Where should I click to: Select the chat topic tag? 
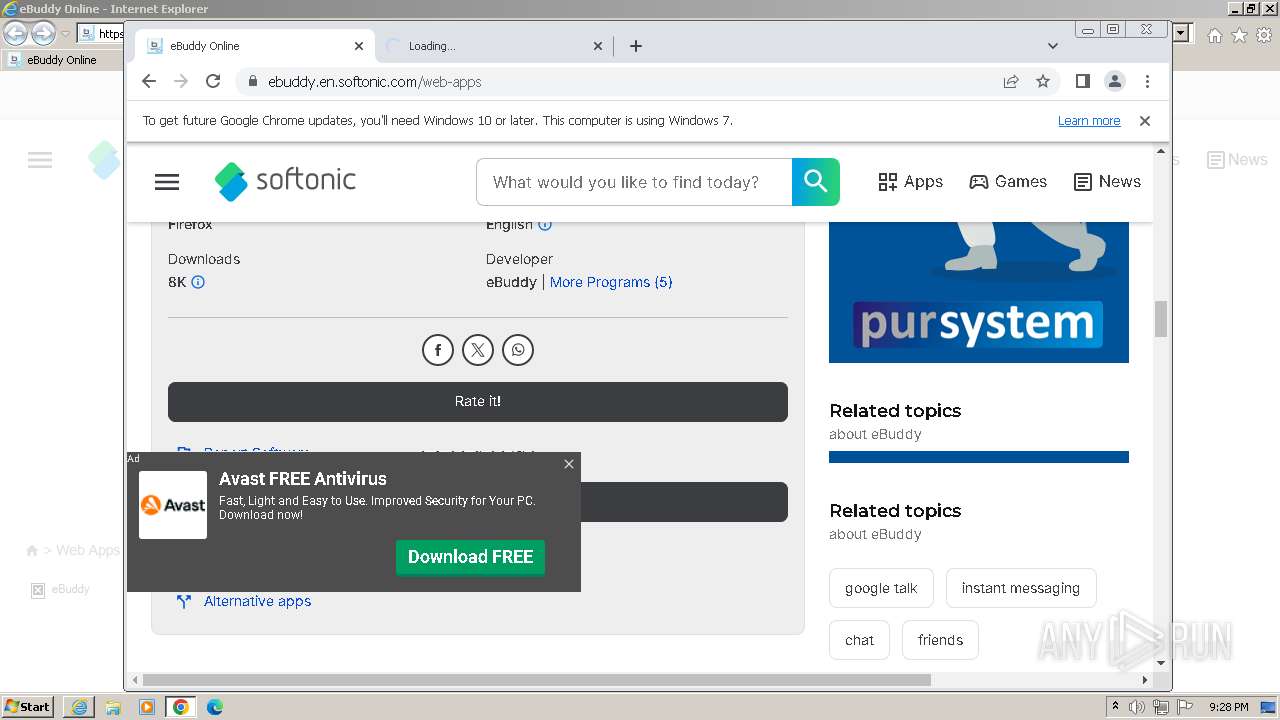click(x=859, y=640)
